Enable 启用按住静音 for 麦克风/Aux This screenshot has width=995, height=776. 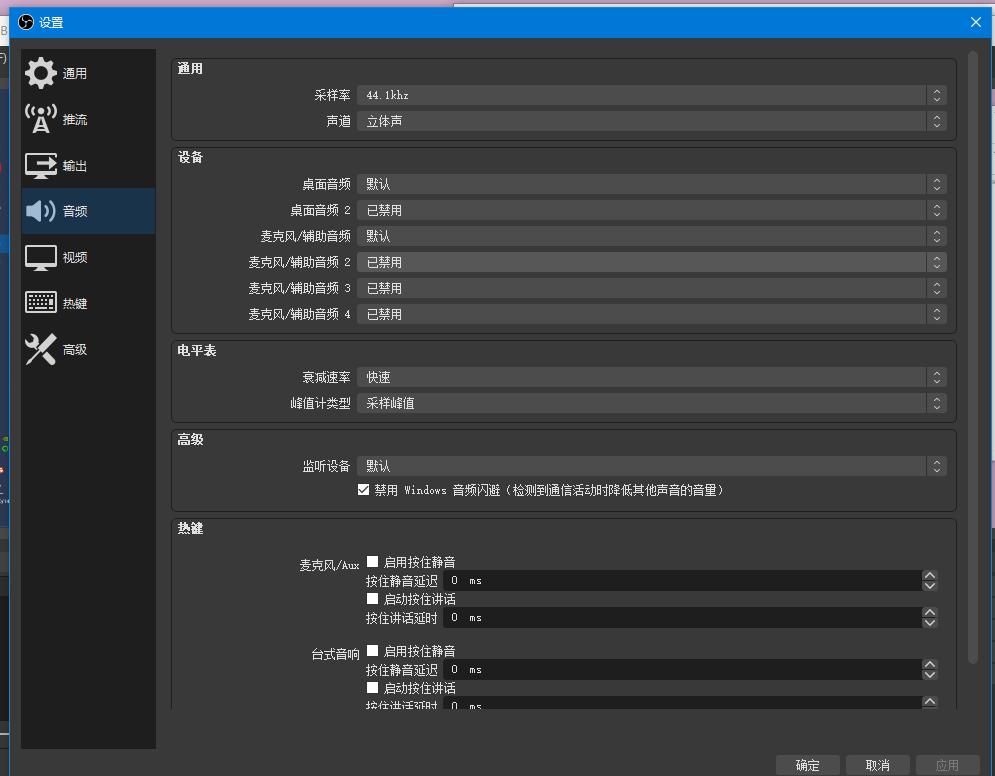[x=372, y=561]
